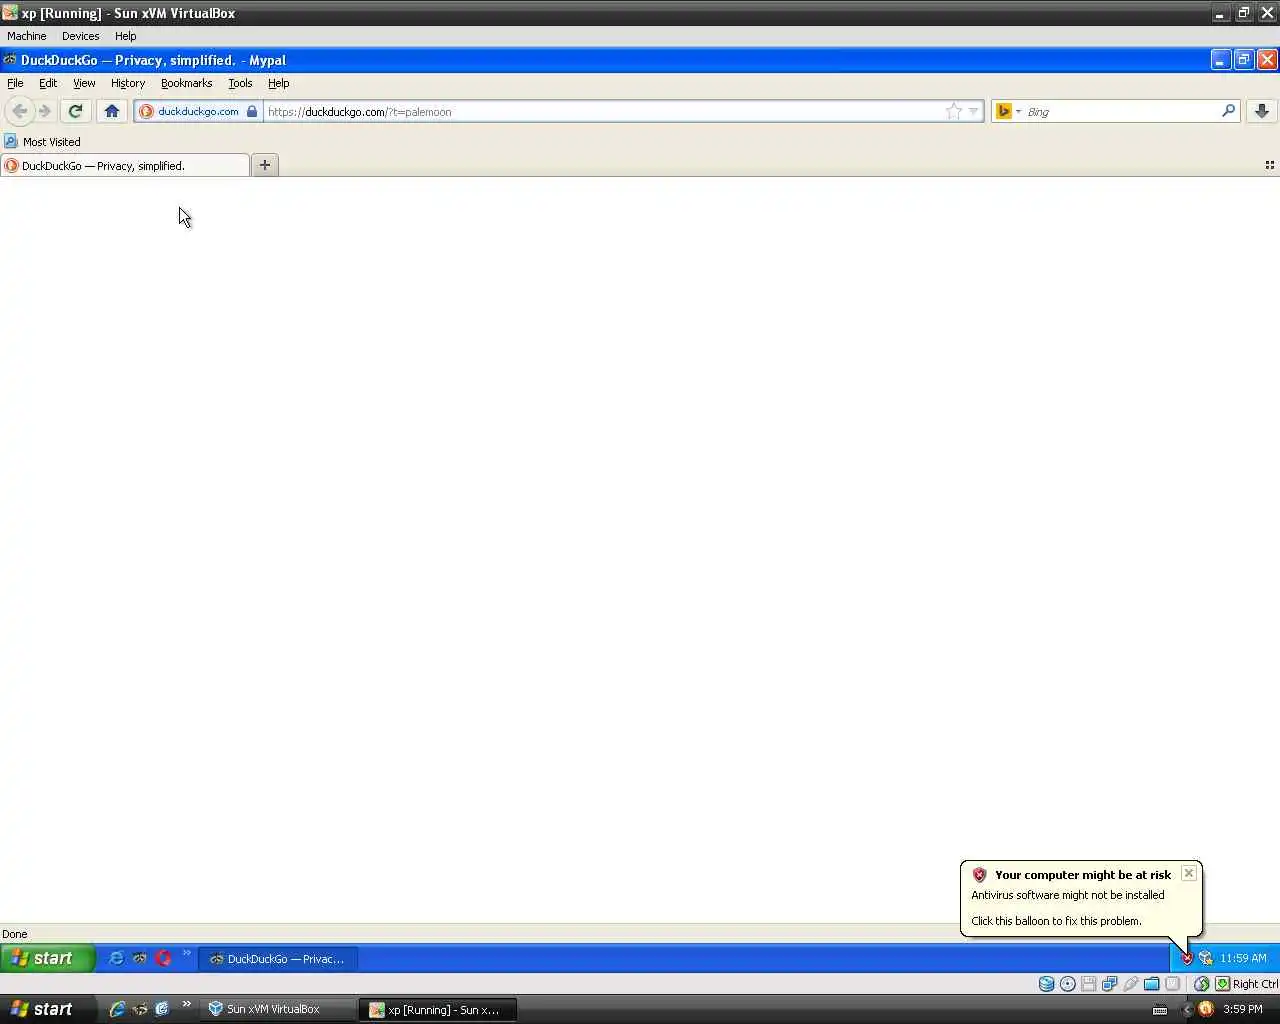Click the guest XP Start button

tap(47, 958)
